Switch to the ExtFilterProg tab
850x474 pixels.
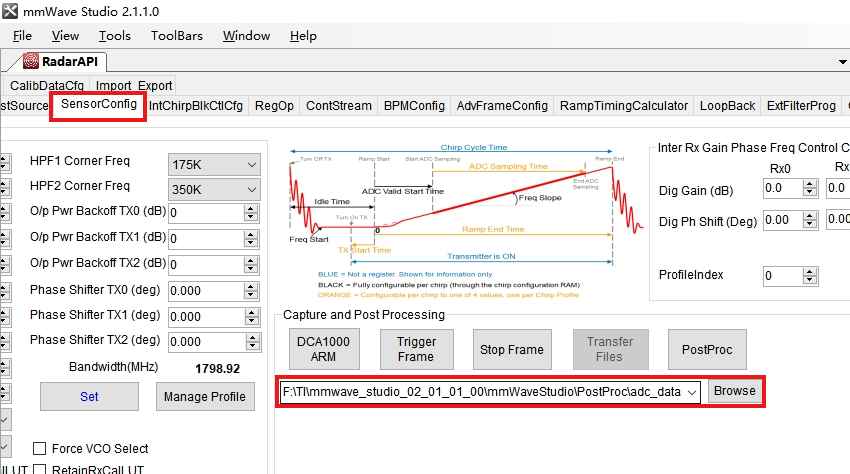801,106
